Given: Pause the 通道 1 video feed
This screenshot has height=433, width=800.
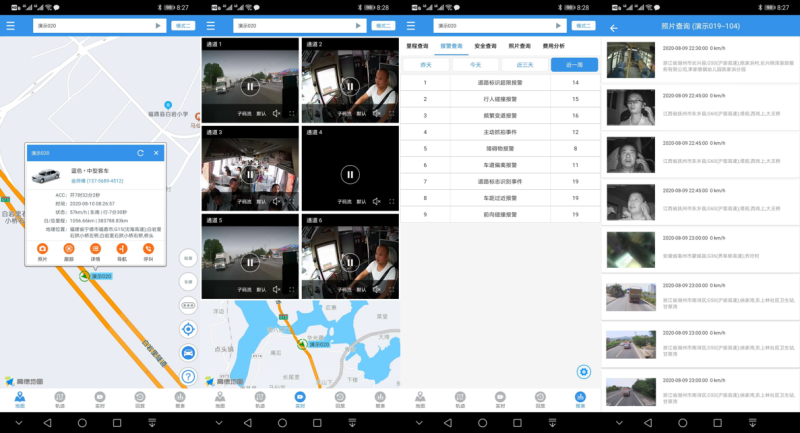Looking at the screenshot, I should [x=250, y=87].
